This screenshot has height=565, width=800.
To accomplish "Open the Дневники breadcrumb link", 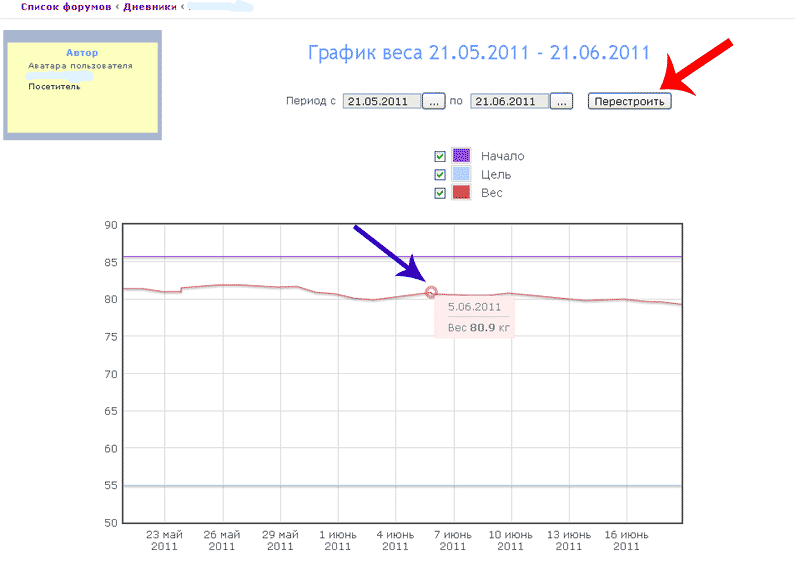I will (x=150, y=6).
